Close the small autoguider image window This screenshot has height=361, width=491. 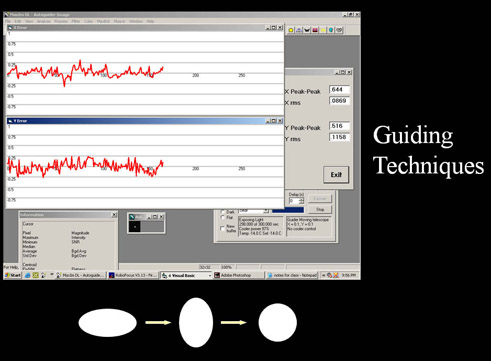click(161, 217)
